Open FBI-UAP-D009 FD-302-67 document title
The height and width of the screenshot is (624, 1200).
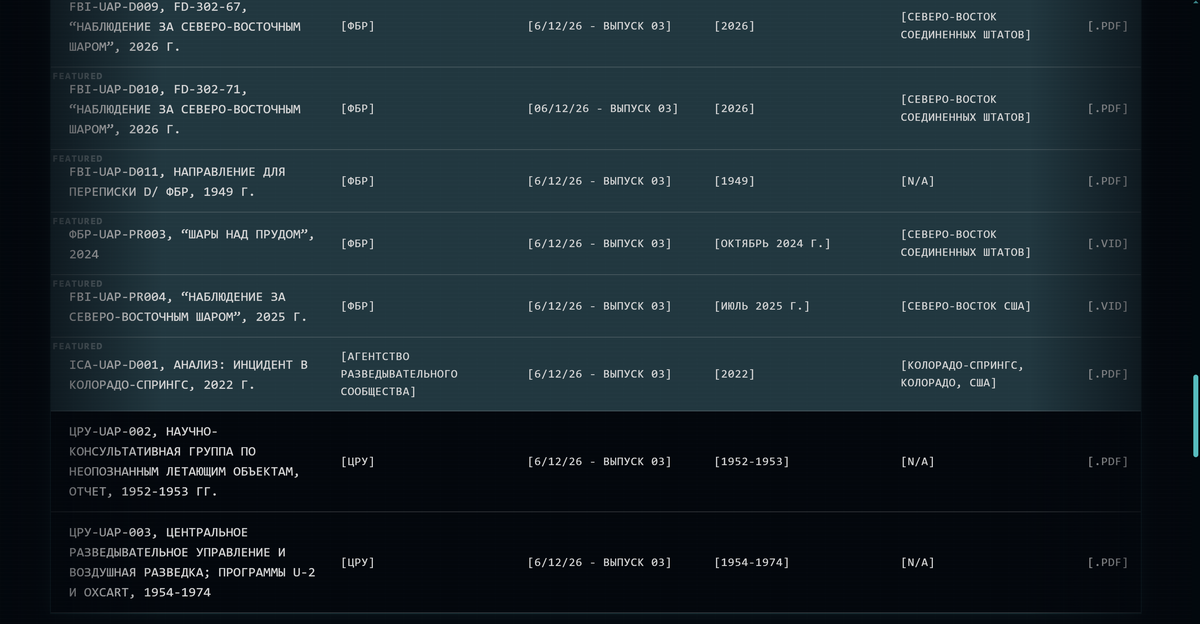pos(185,27)
